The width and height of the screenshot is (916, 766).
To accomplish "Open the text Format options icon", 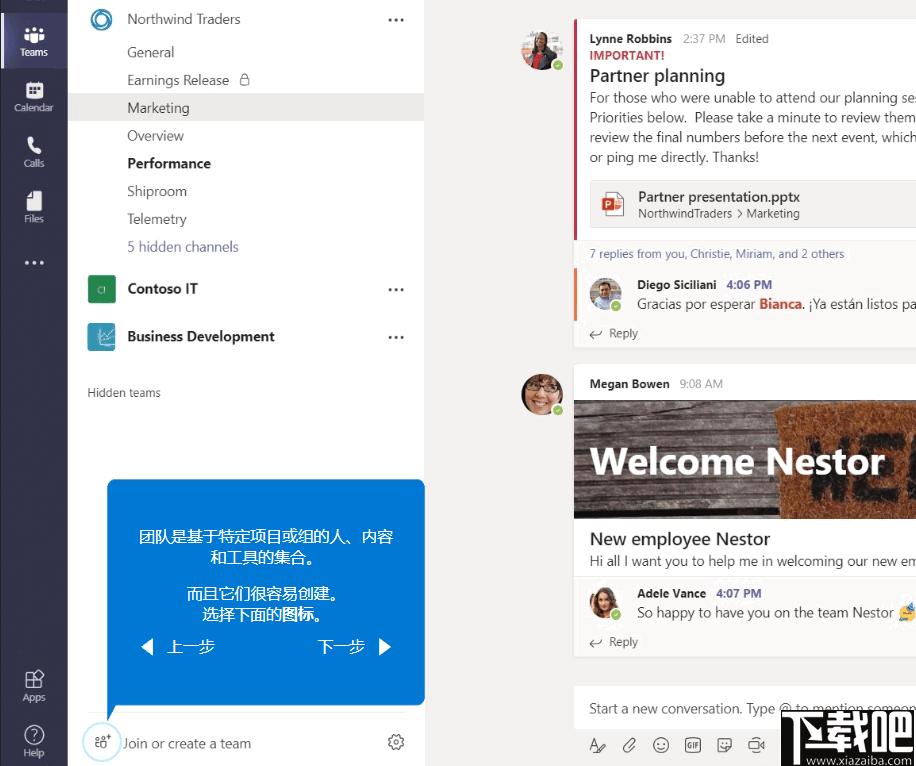I will pyautogui.click(x=597, y=745).
